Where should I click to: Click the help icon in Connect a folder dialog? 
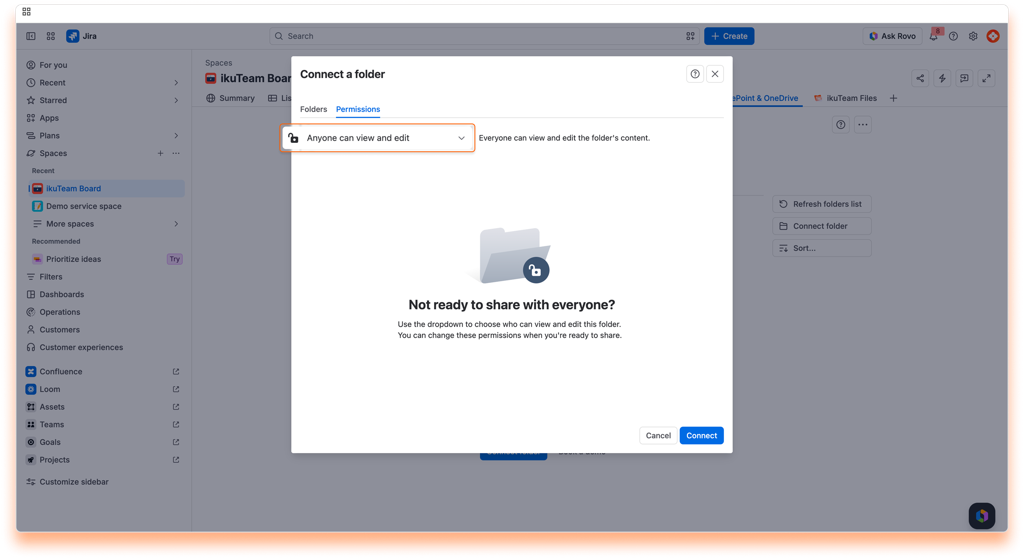695,74
